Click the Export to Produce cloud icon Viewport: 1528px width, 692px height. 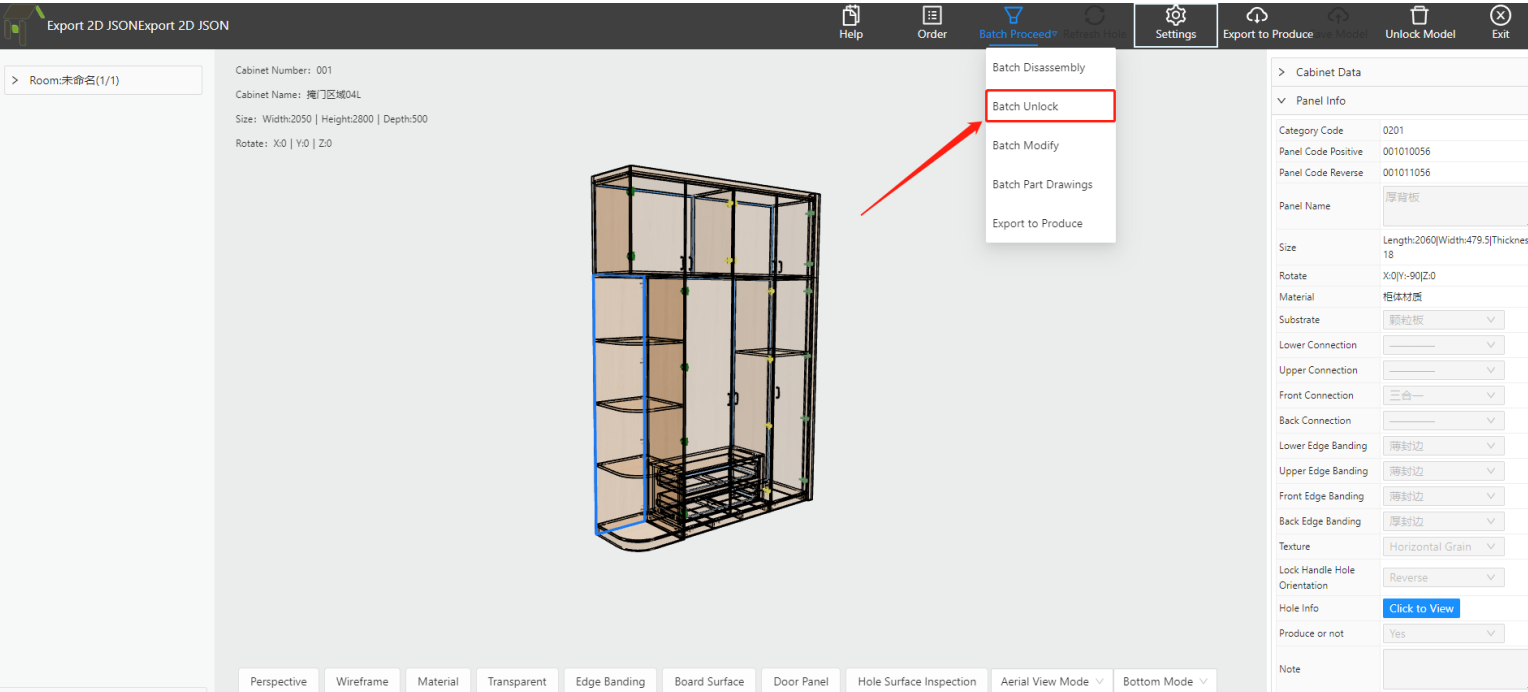point(1257,16)
